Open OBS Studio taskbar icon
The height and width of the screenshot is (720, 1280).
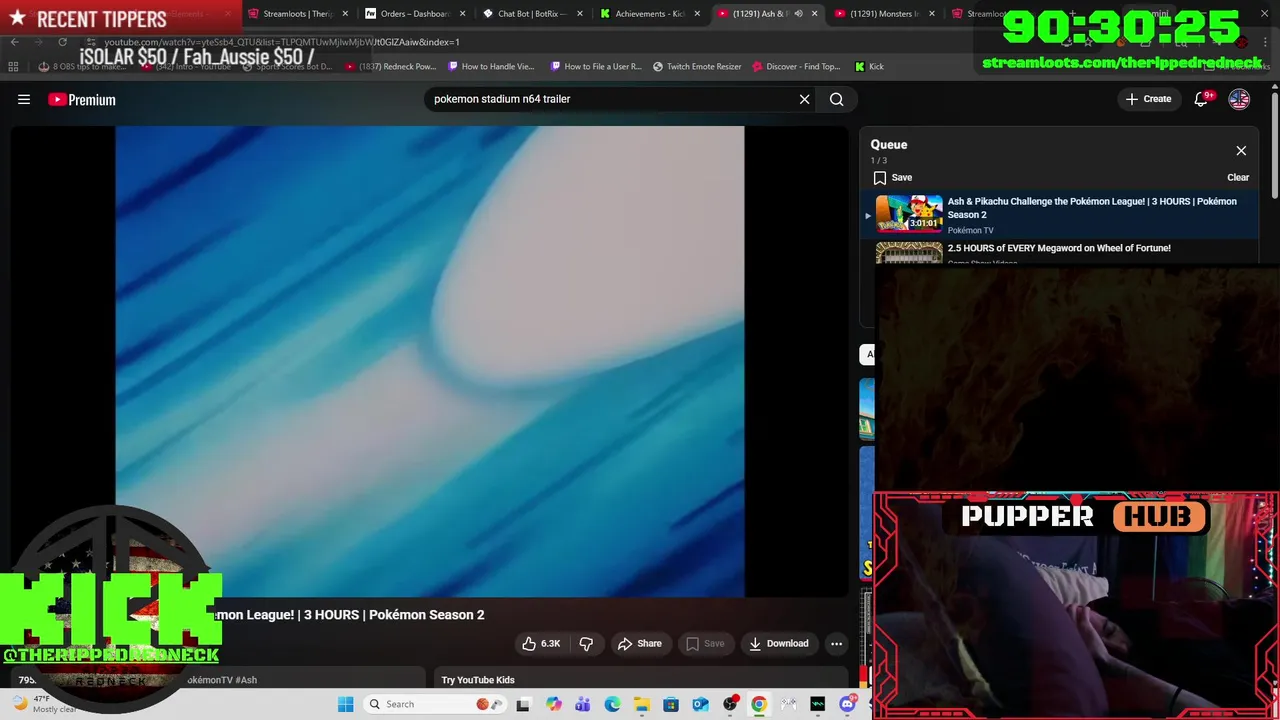[x=730, y=704]
